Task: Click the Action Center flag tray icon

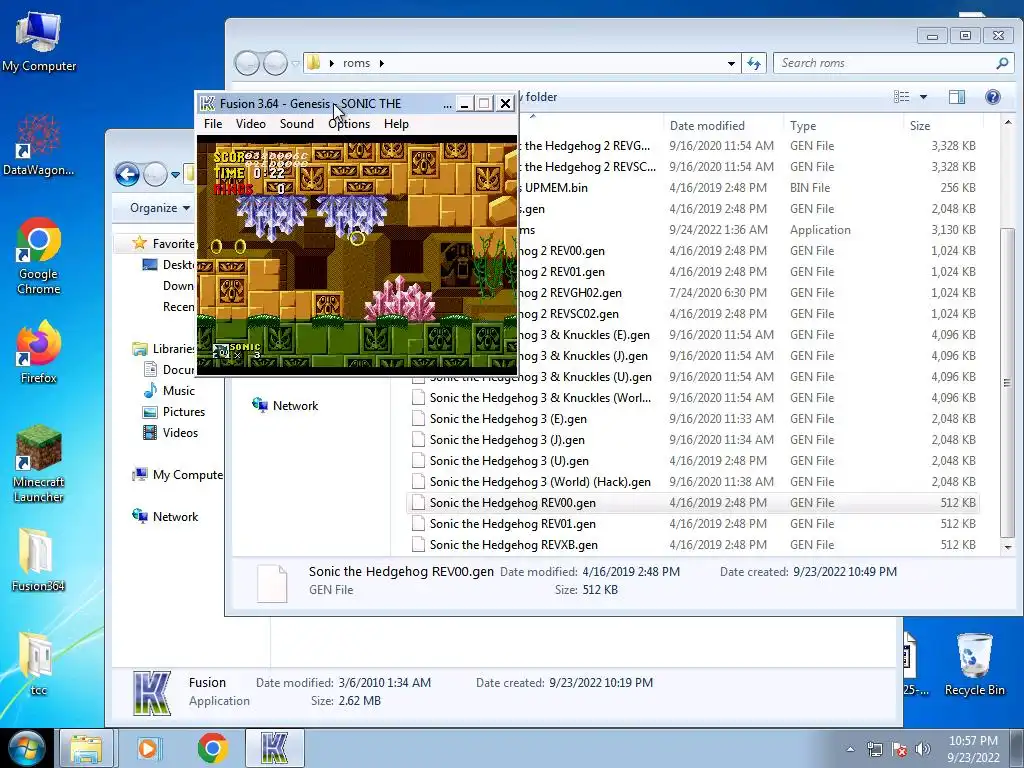Action: (899, 749)
